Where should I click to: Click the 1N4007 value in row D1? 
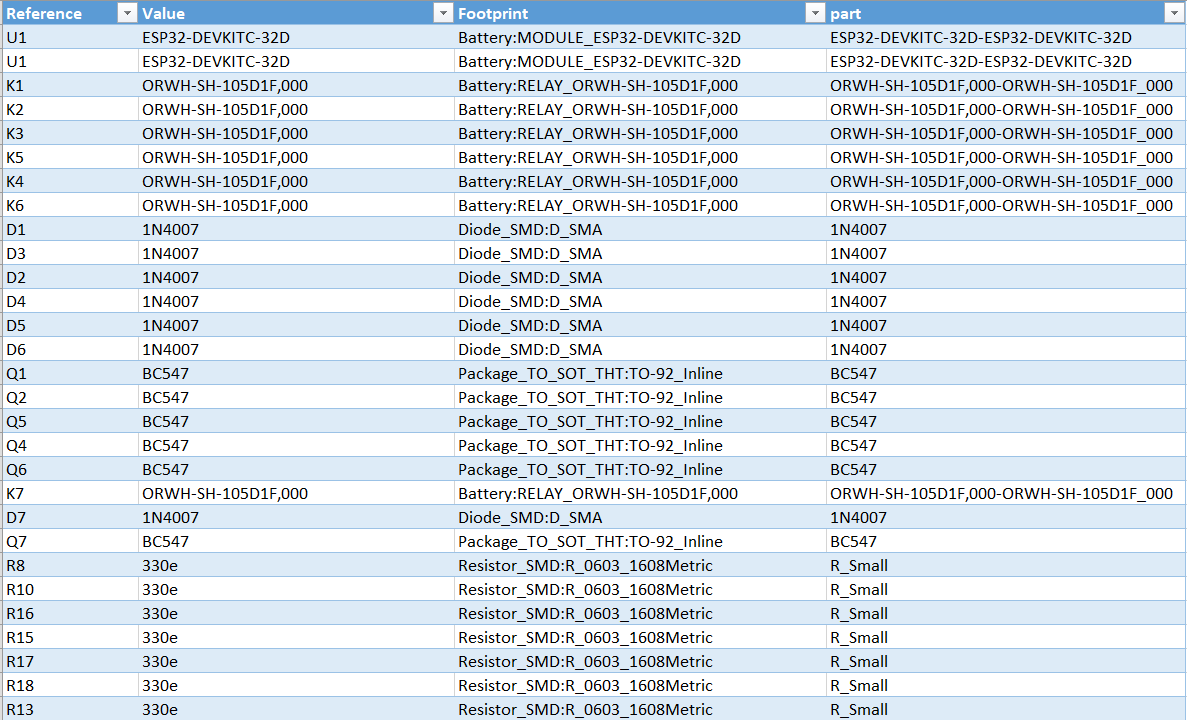pyautogui.click(x=170, y=229)
